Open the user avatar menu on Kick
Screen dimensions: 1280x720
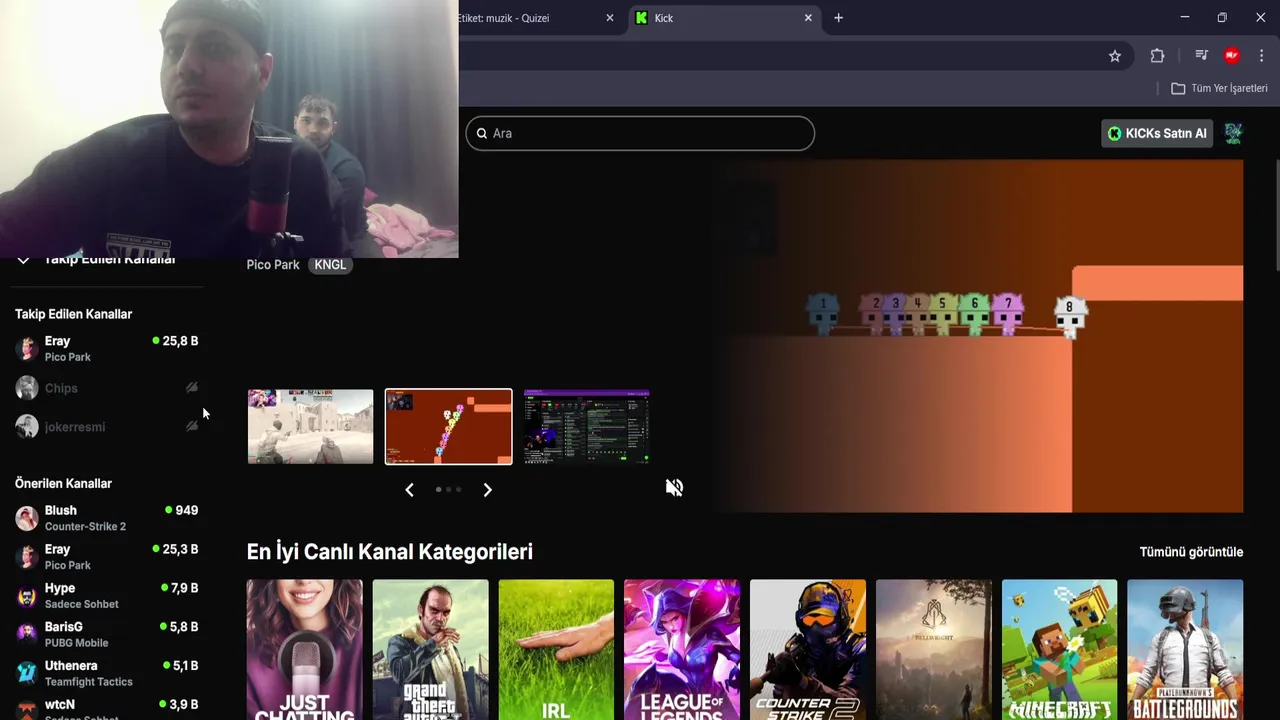tap(1233, 133)
